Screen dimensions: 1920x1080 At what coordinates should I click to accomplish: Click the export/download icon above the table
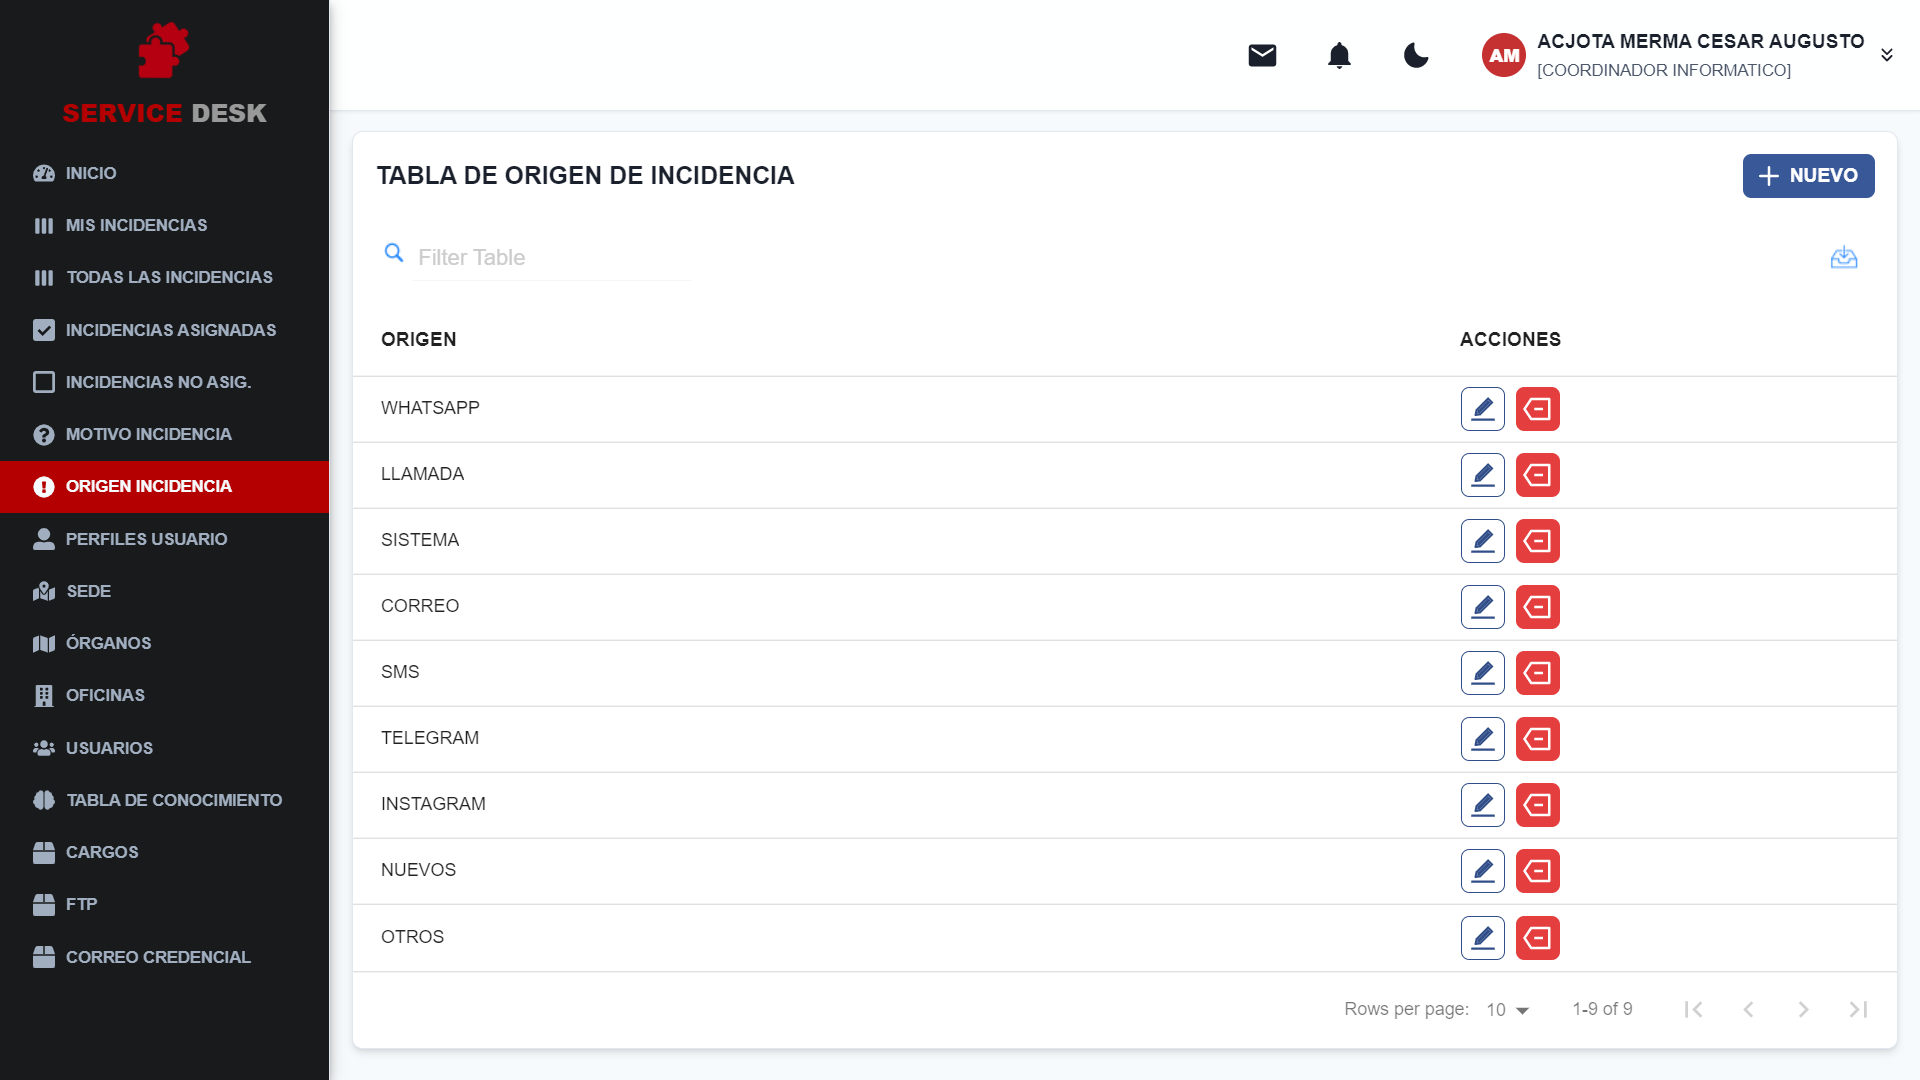point(1844,257)
